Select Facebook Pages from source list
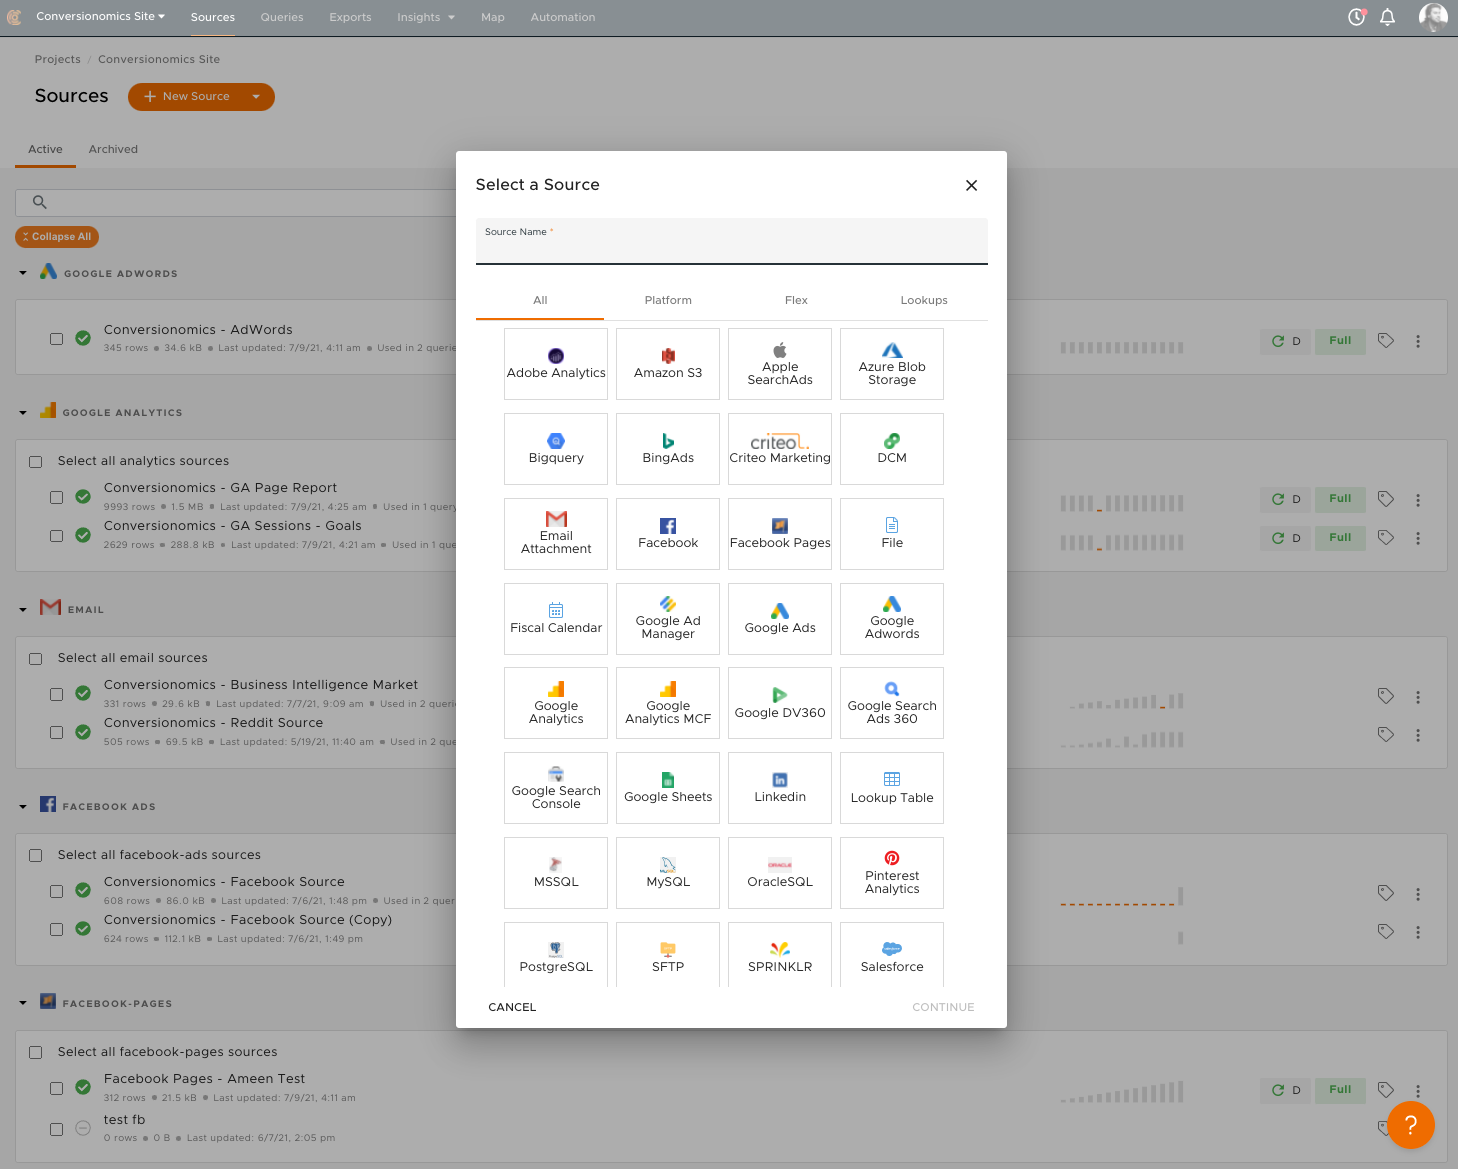This screenshot has width=1458, height=1169. pyautogui.click(x=779, y=533)
